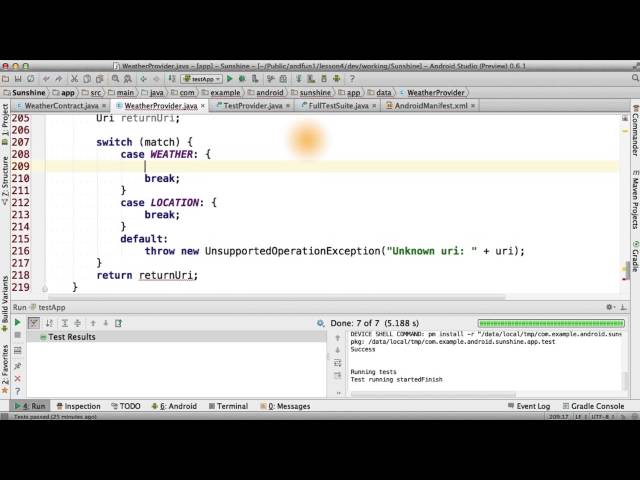
Task: Click Sort alphabetically icon in Run panel
Action: coord(49,323)
